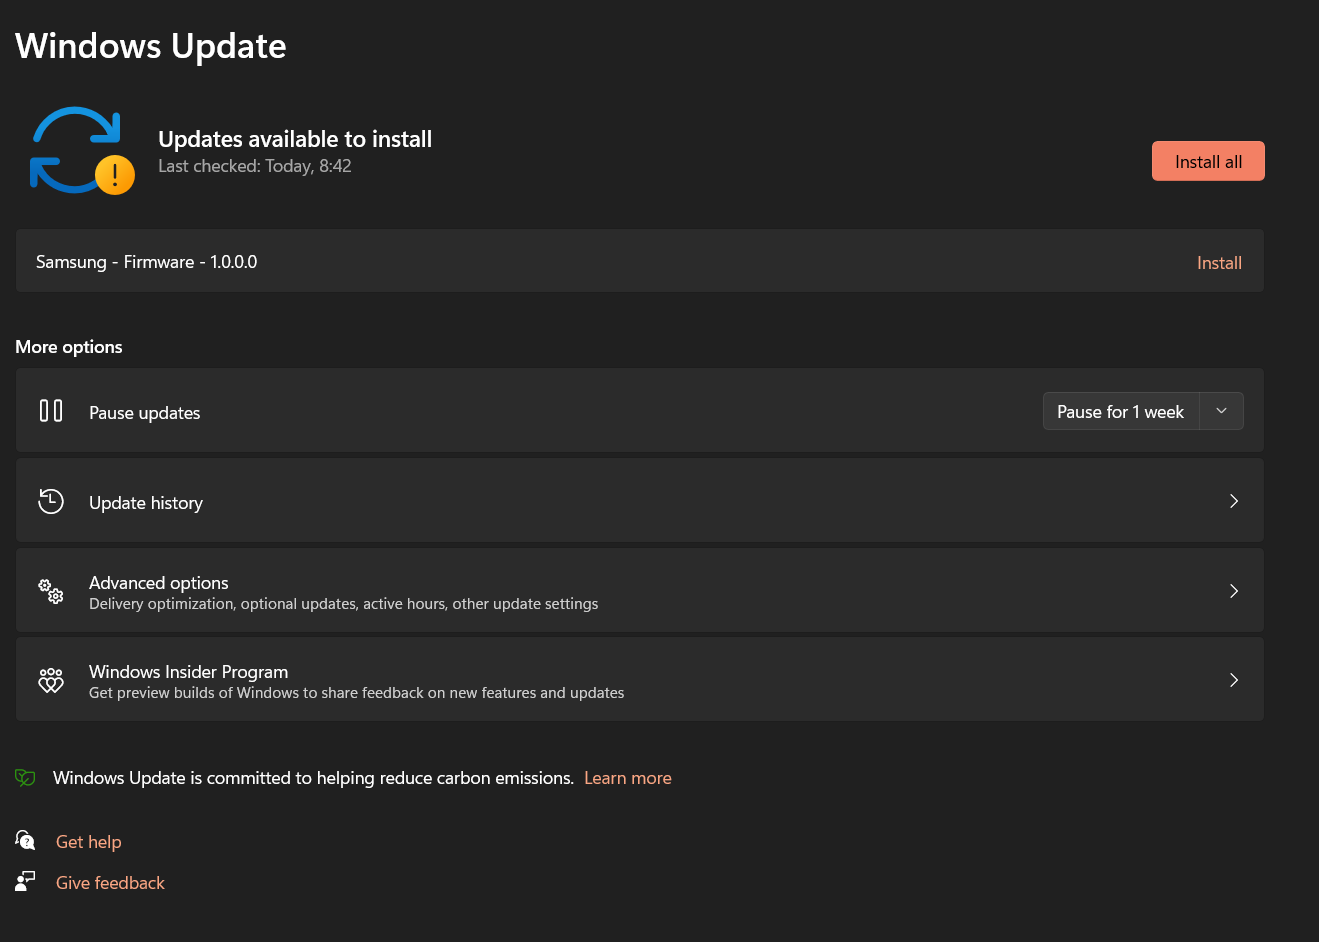Image resolution: width=1319 pixels, height=942 pixels.
Task: Click the Give feedback person icon
Action: point(25,881)
